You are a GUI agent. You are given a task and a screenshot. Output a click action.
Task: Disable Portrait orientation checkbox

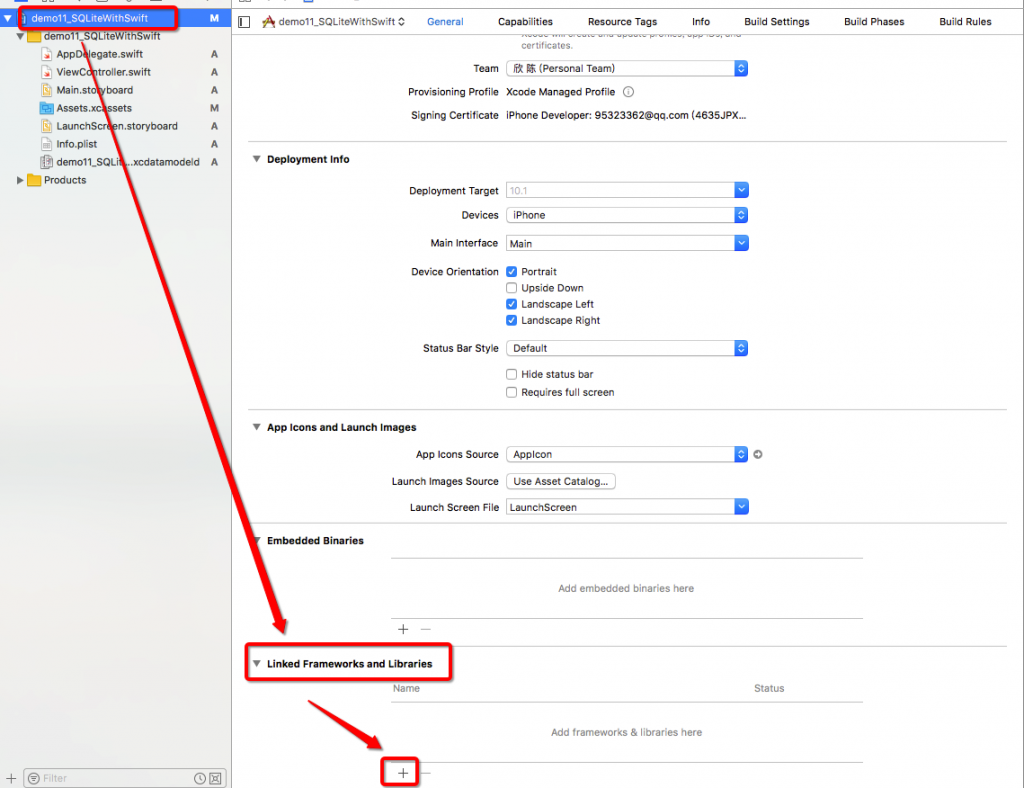coord(511,272)
